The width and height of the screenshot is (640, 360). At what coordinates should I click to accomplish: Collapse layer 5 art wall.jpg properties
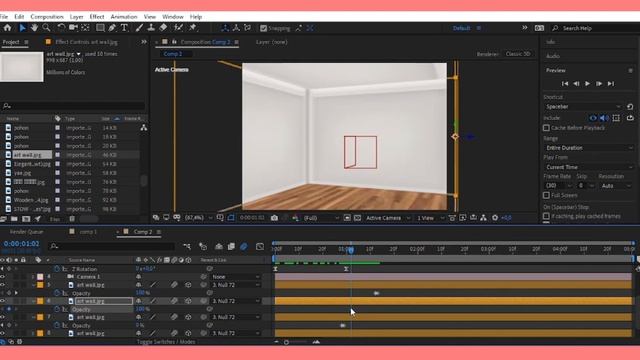click(33, 285)
